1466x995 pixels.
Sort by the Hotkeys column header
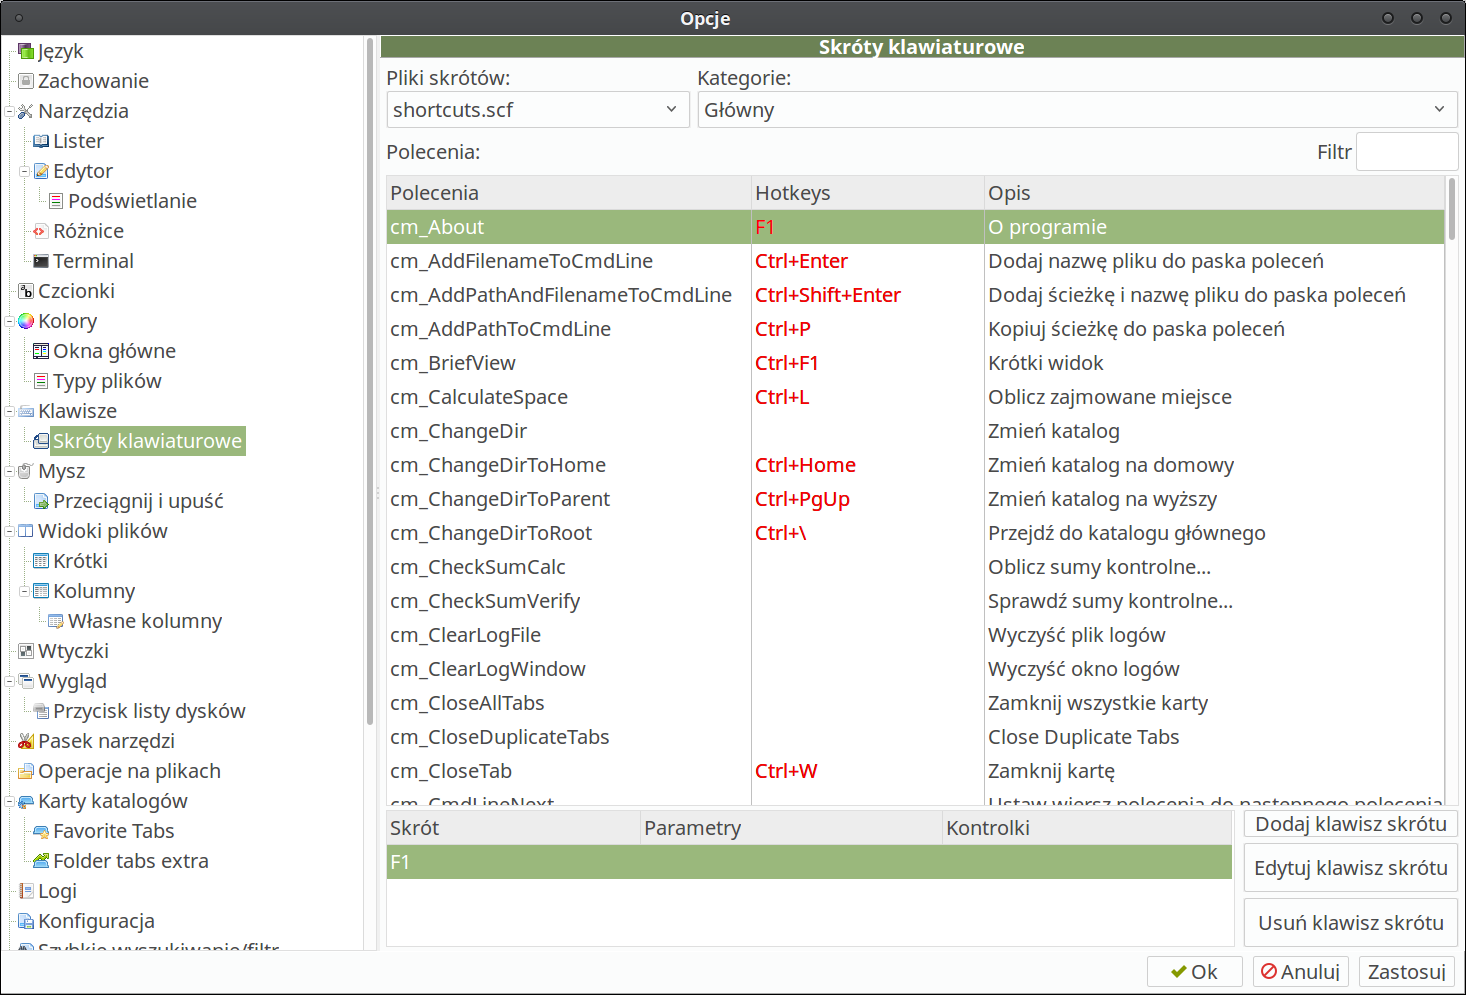(x=868, y=193)
